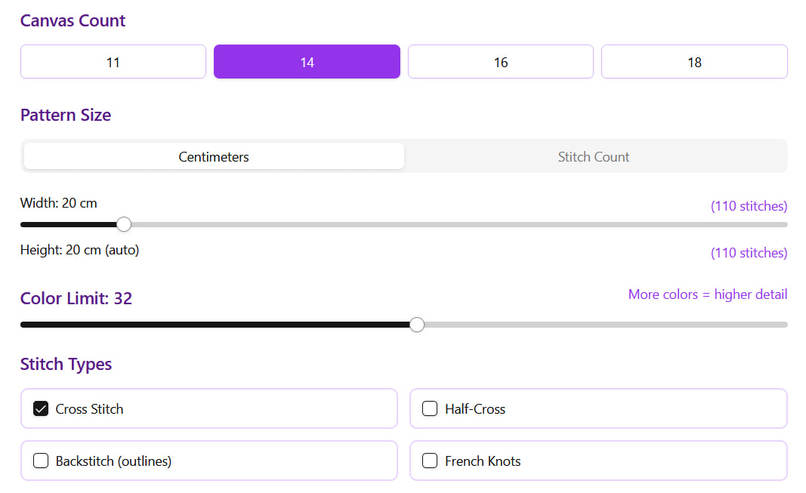
Task: Click the Half-Cross label text
Action: (475, 409)
